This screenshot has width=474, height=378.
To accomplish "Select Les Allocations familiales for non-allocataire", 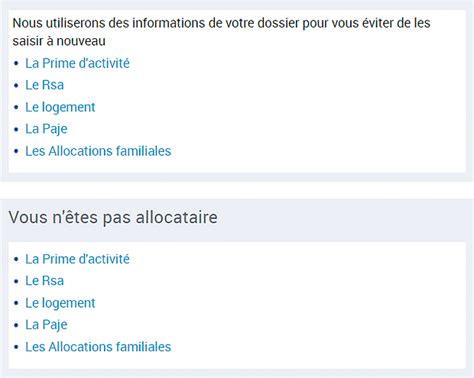I will 98,347.
